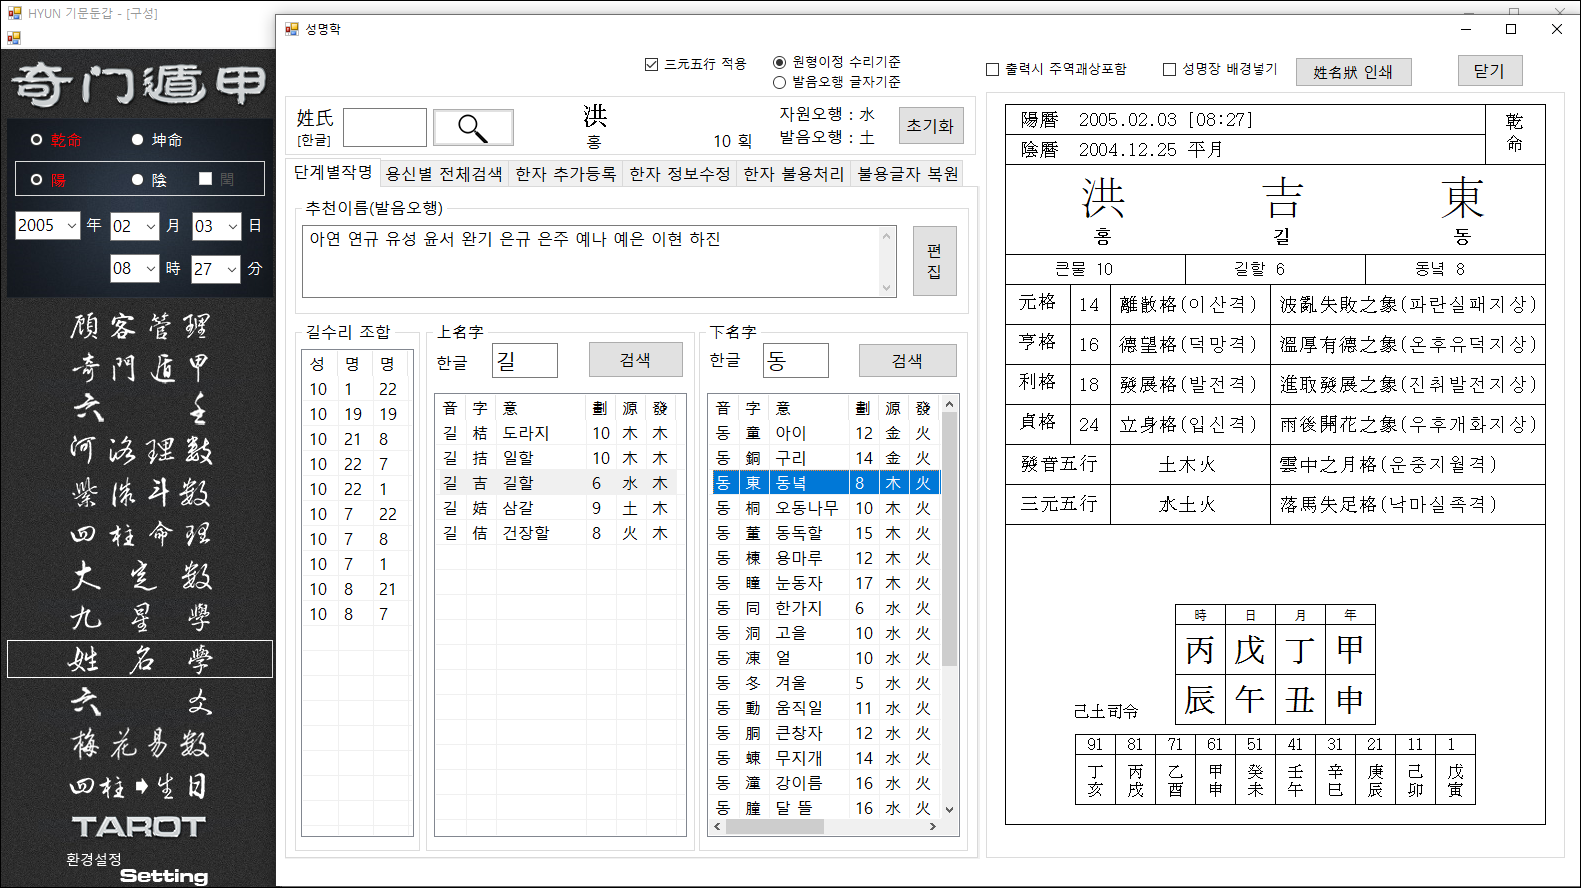Click the 姓名狀 인쇄 print button
This screenshot has height=888, width=1581.
tap(1353, 72)
